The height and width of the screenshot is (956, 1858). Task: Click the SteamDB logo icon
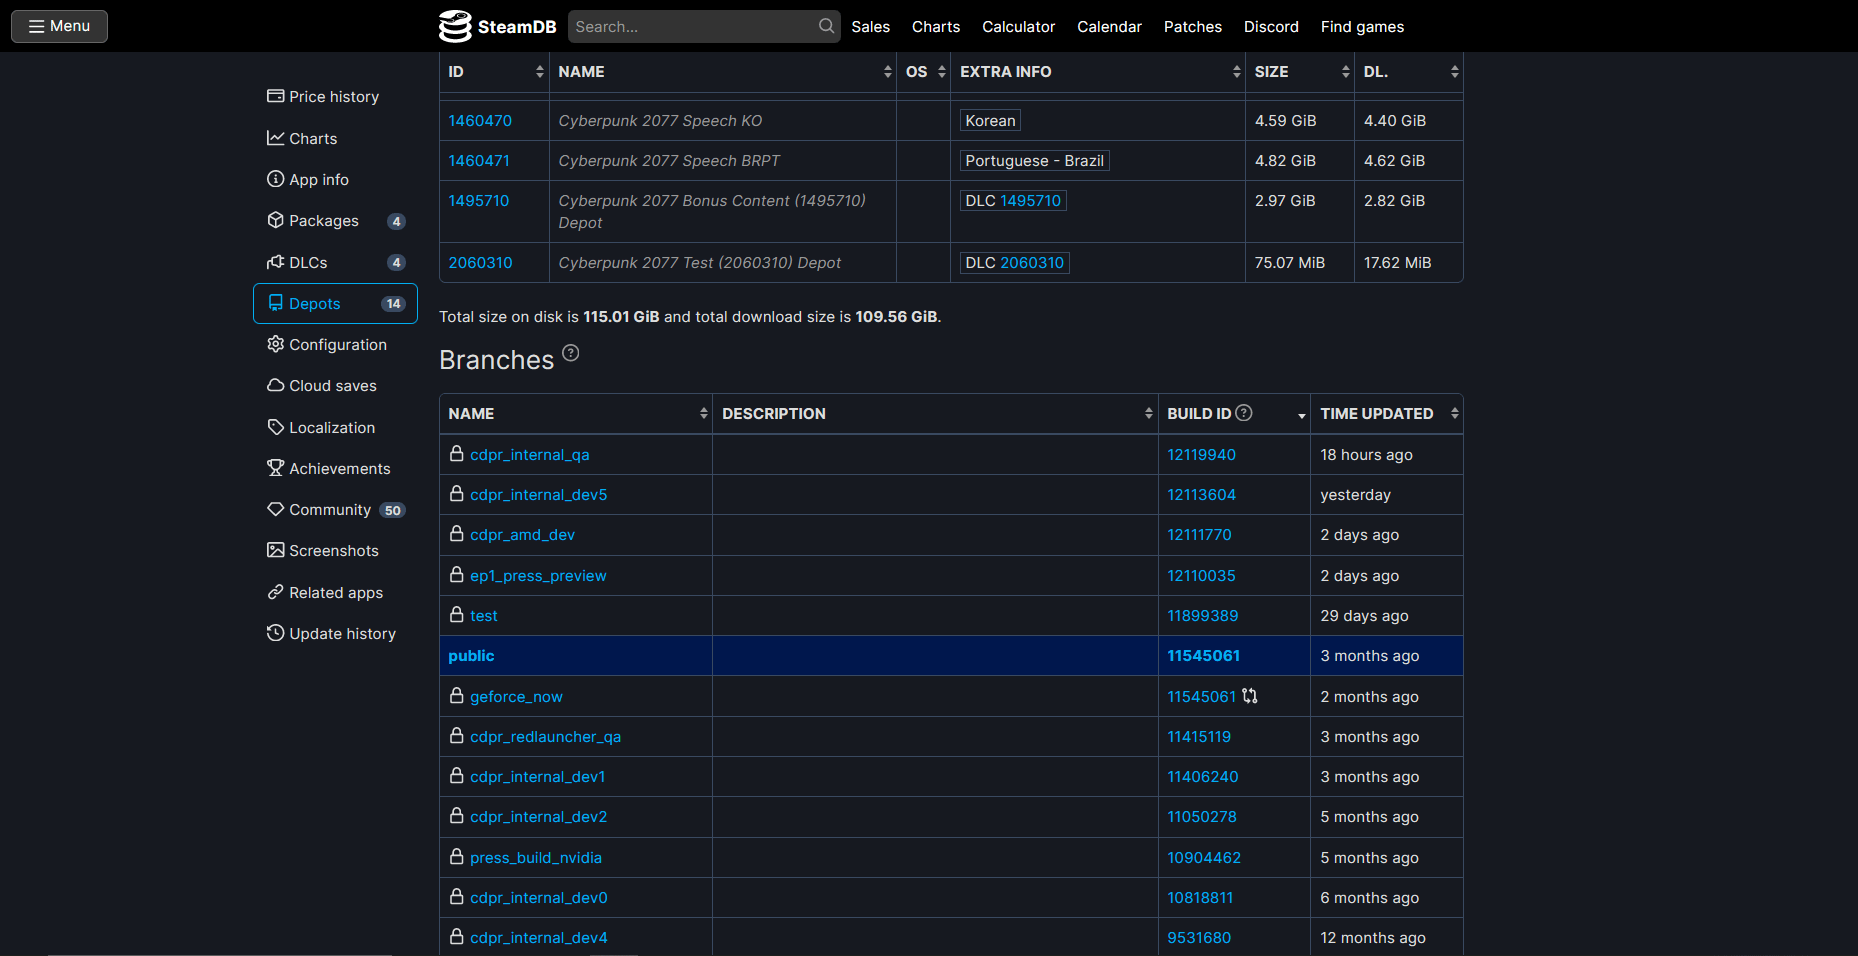[x=455, y=26]
